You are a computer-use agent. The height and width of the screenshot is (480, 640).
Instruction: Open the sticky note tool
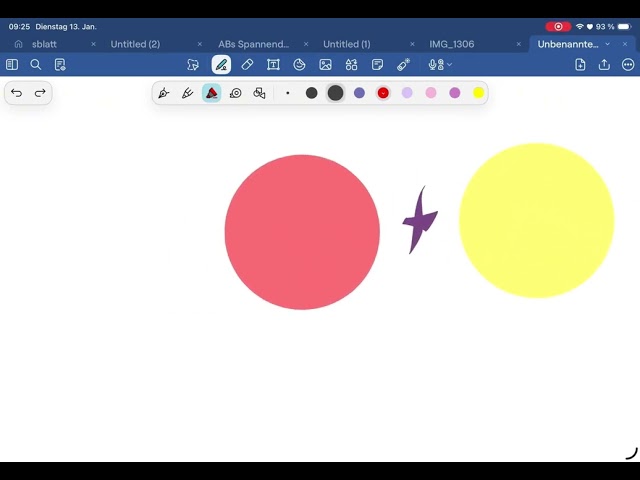click(377, 64)
